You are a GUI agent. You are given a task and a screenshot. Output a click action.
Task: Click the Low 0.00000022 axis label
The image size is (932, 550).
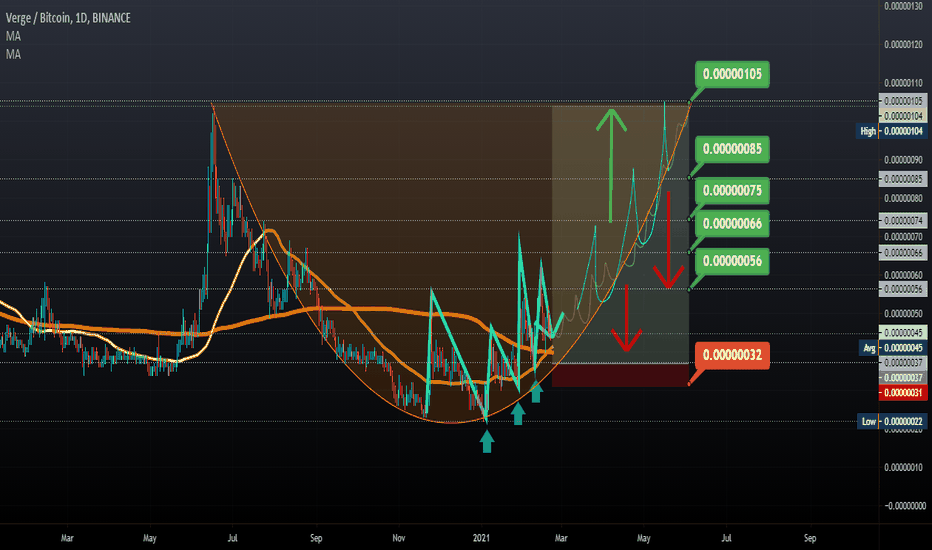tap(892, 422)
